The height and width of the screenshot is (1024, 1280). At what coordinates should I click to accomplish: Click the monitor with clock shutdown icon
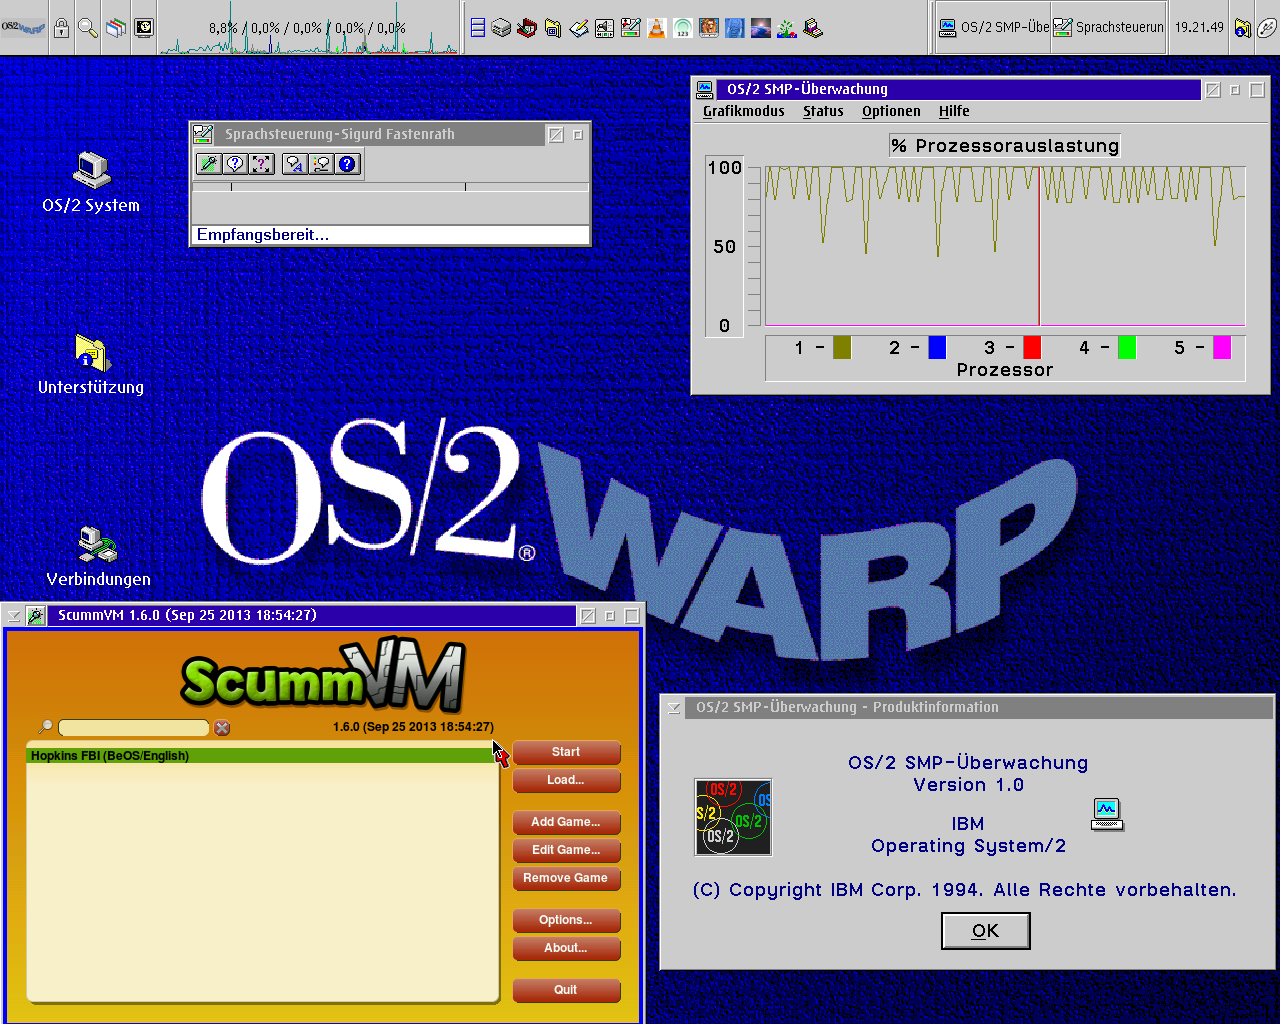coord(144,28)
